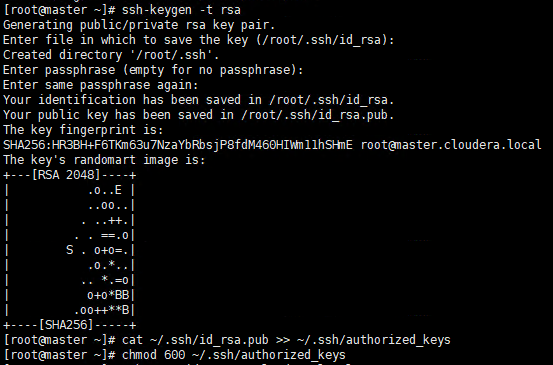The height and width of the screenshot is (365, 553).
Task: Click the id_rsa.pub path in public key line
Action: pyautogui.click(x=315, y=115)
